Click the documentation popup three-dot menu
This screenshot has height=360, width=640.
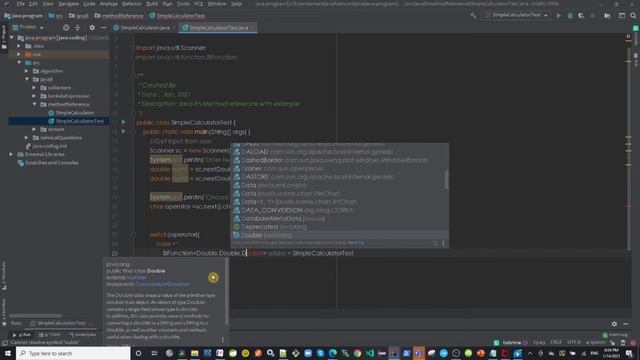(222, 340)
